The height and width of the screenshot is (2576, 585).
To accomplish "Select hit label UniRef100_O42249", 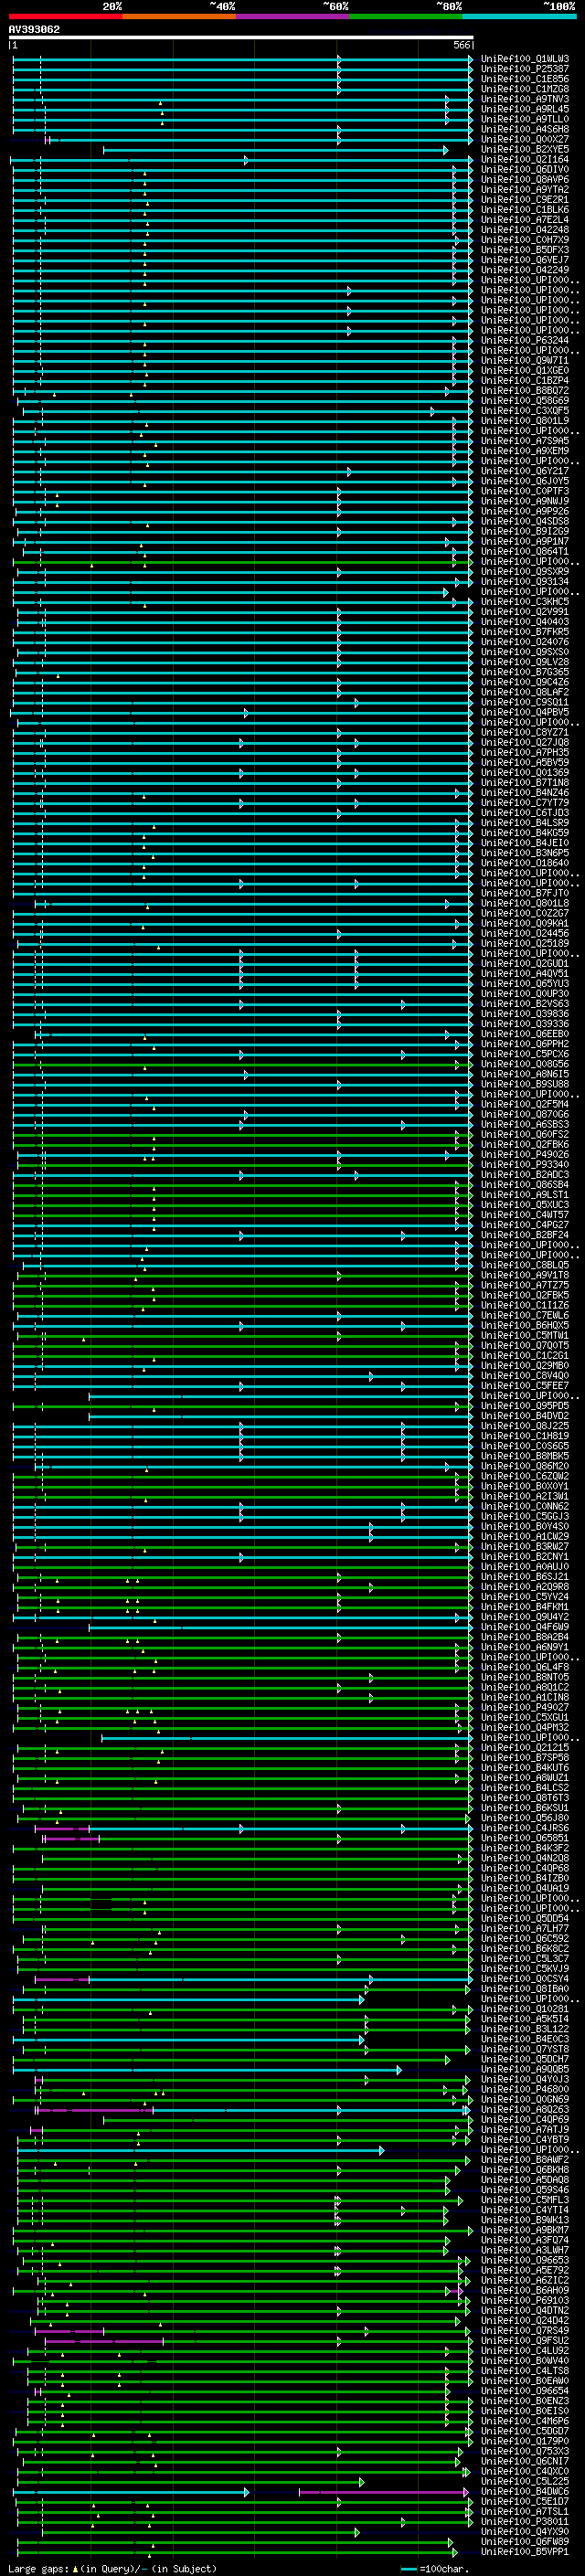I will click(x=525, y=269).
